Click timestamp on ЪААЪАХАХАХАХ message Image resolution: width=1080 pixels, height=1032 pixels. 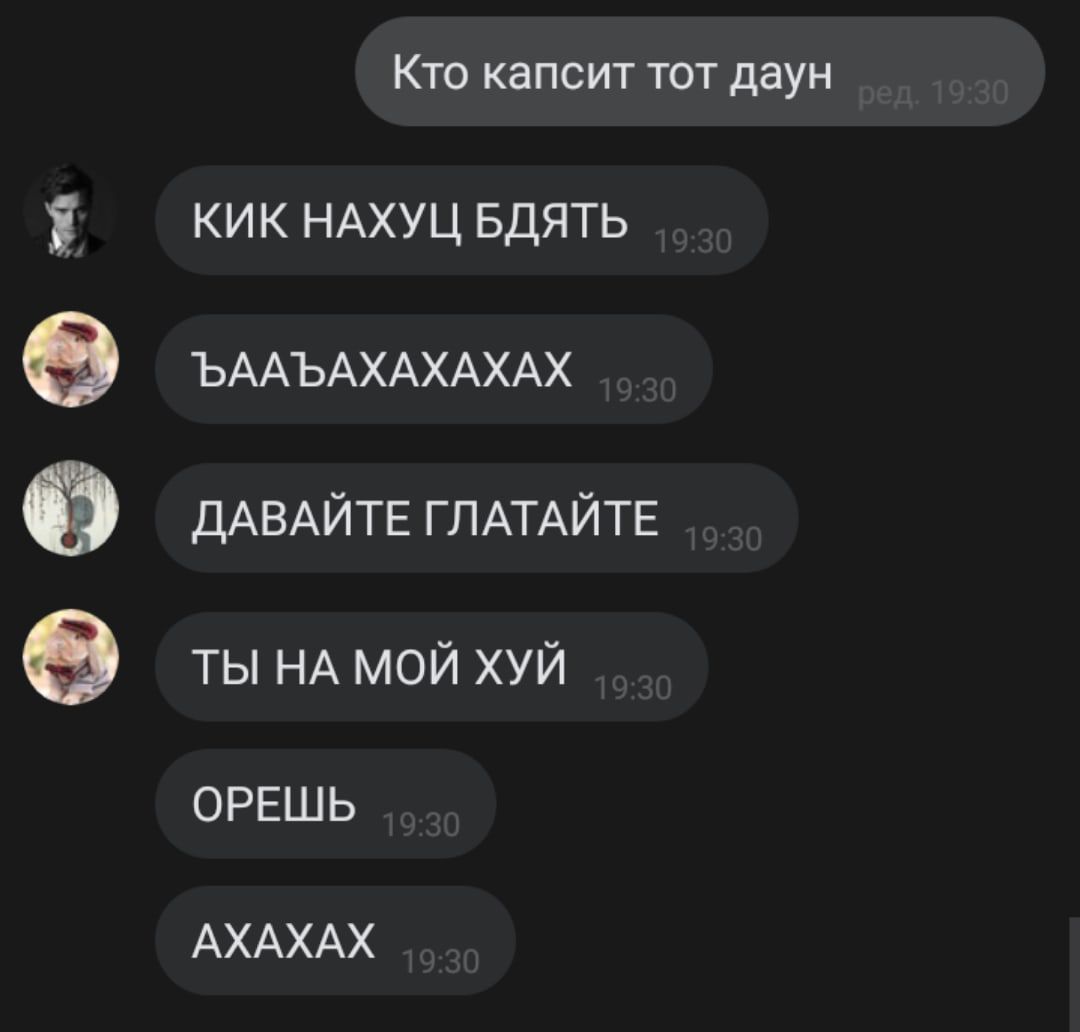click(x=638, y=391)
